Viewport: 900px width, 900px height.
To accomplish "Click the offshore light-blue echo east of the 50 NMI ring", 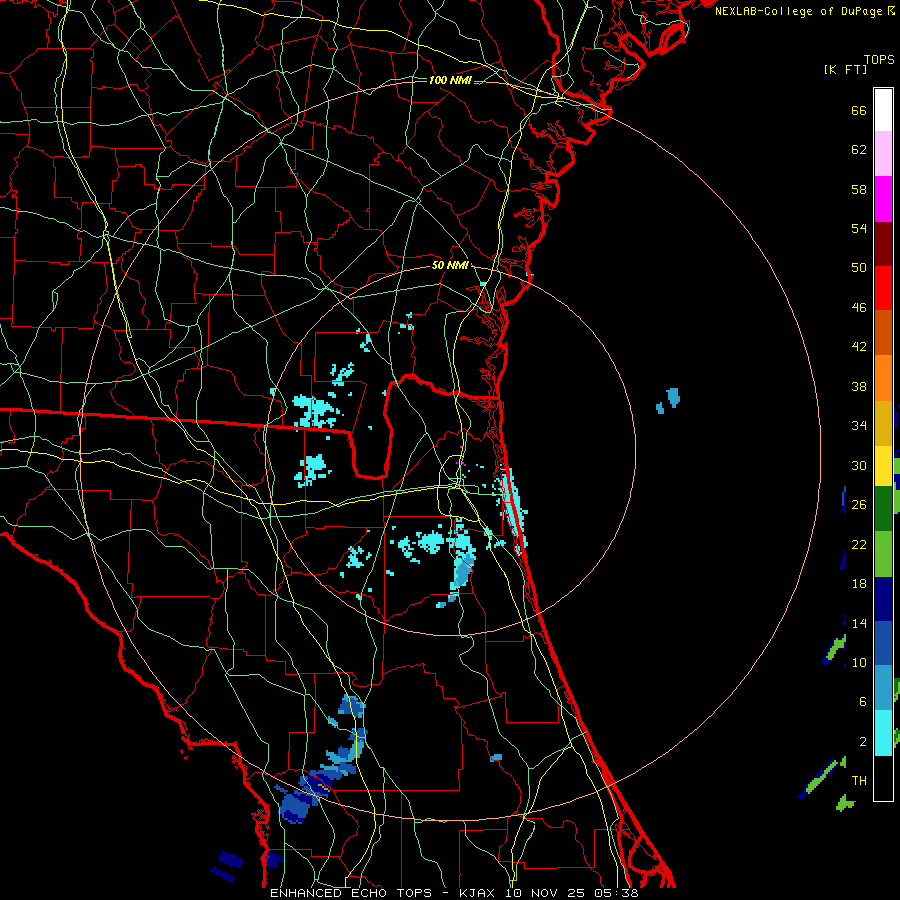I will (x=672, y=397).
